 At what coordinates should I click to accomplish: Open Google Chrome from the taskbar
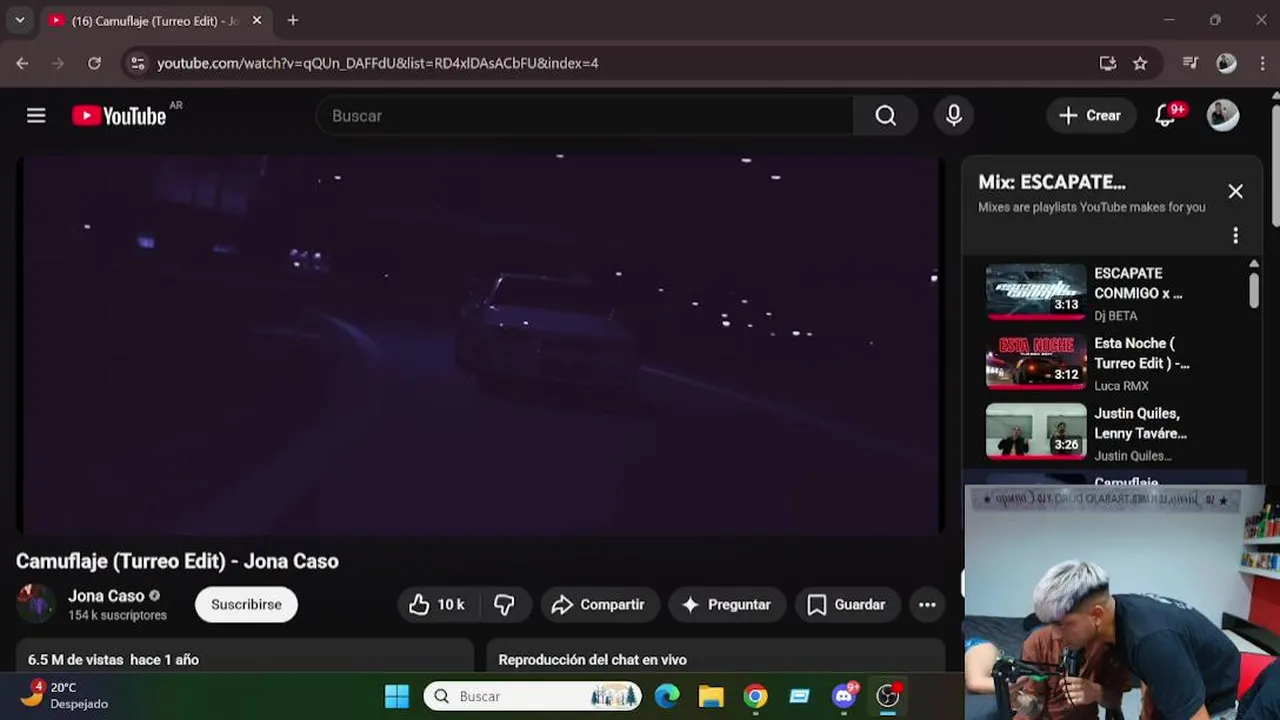pos(755,696)
